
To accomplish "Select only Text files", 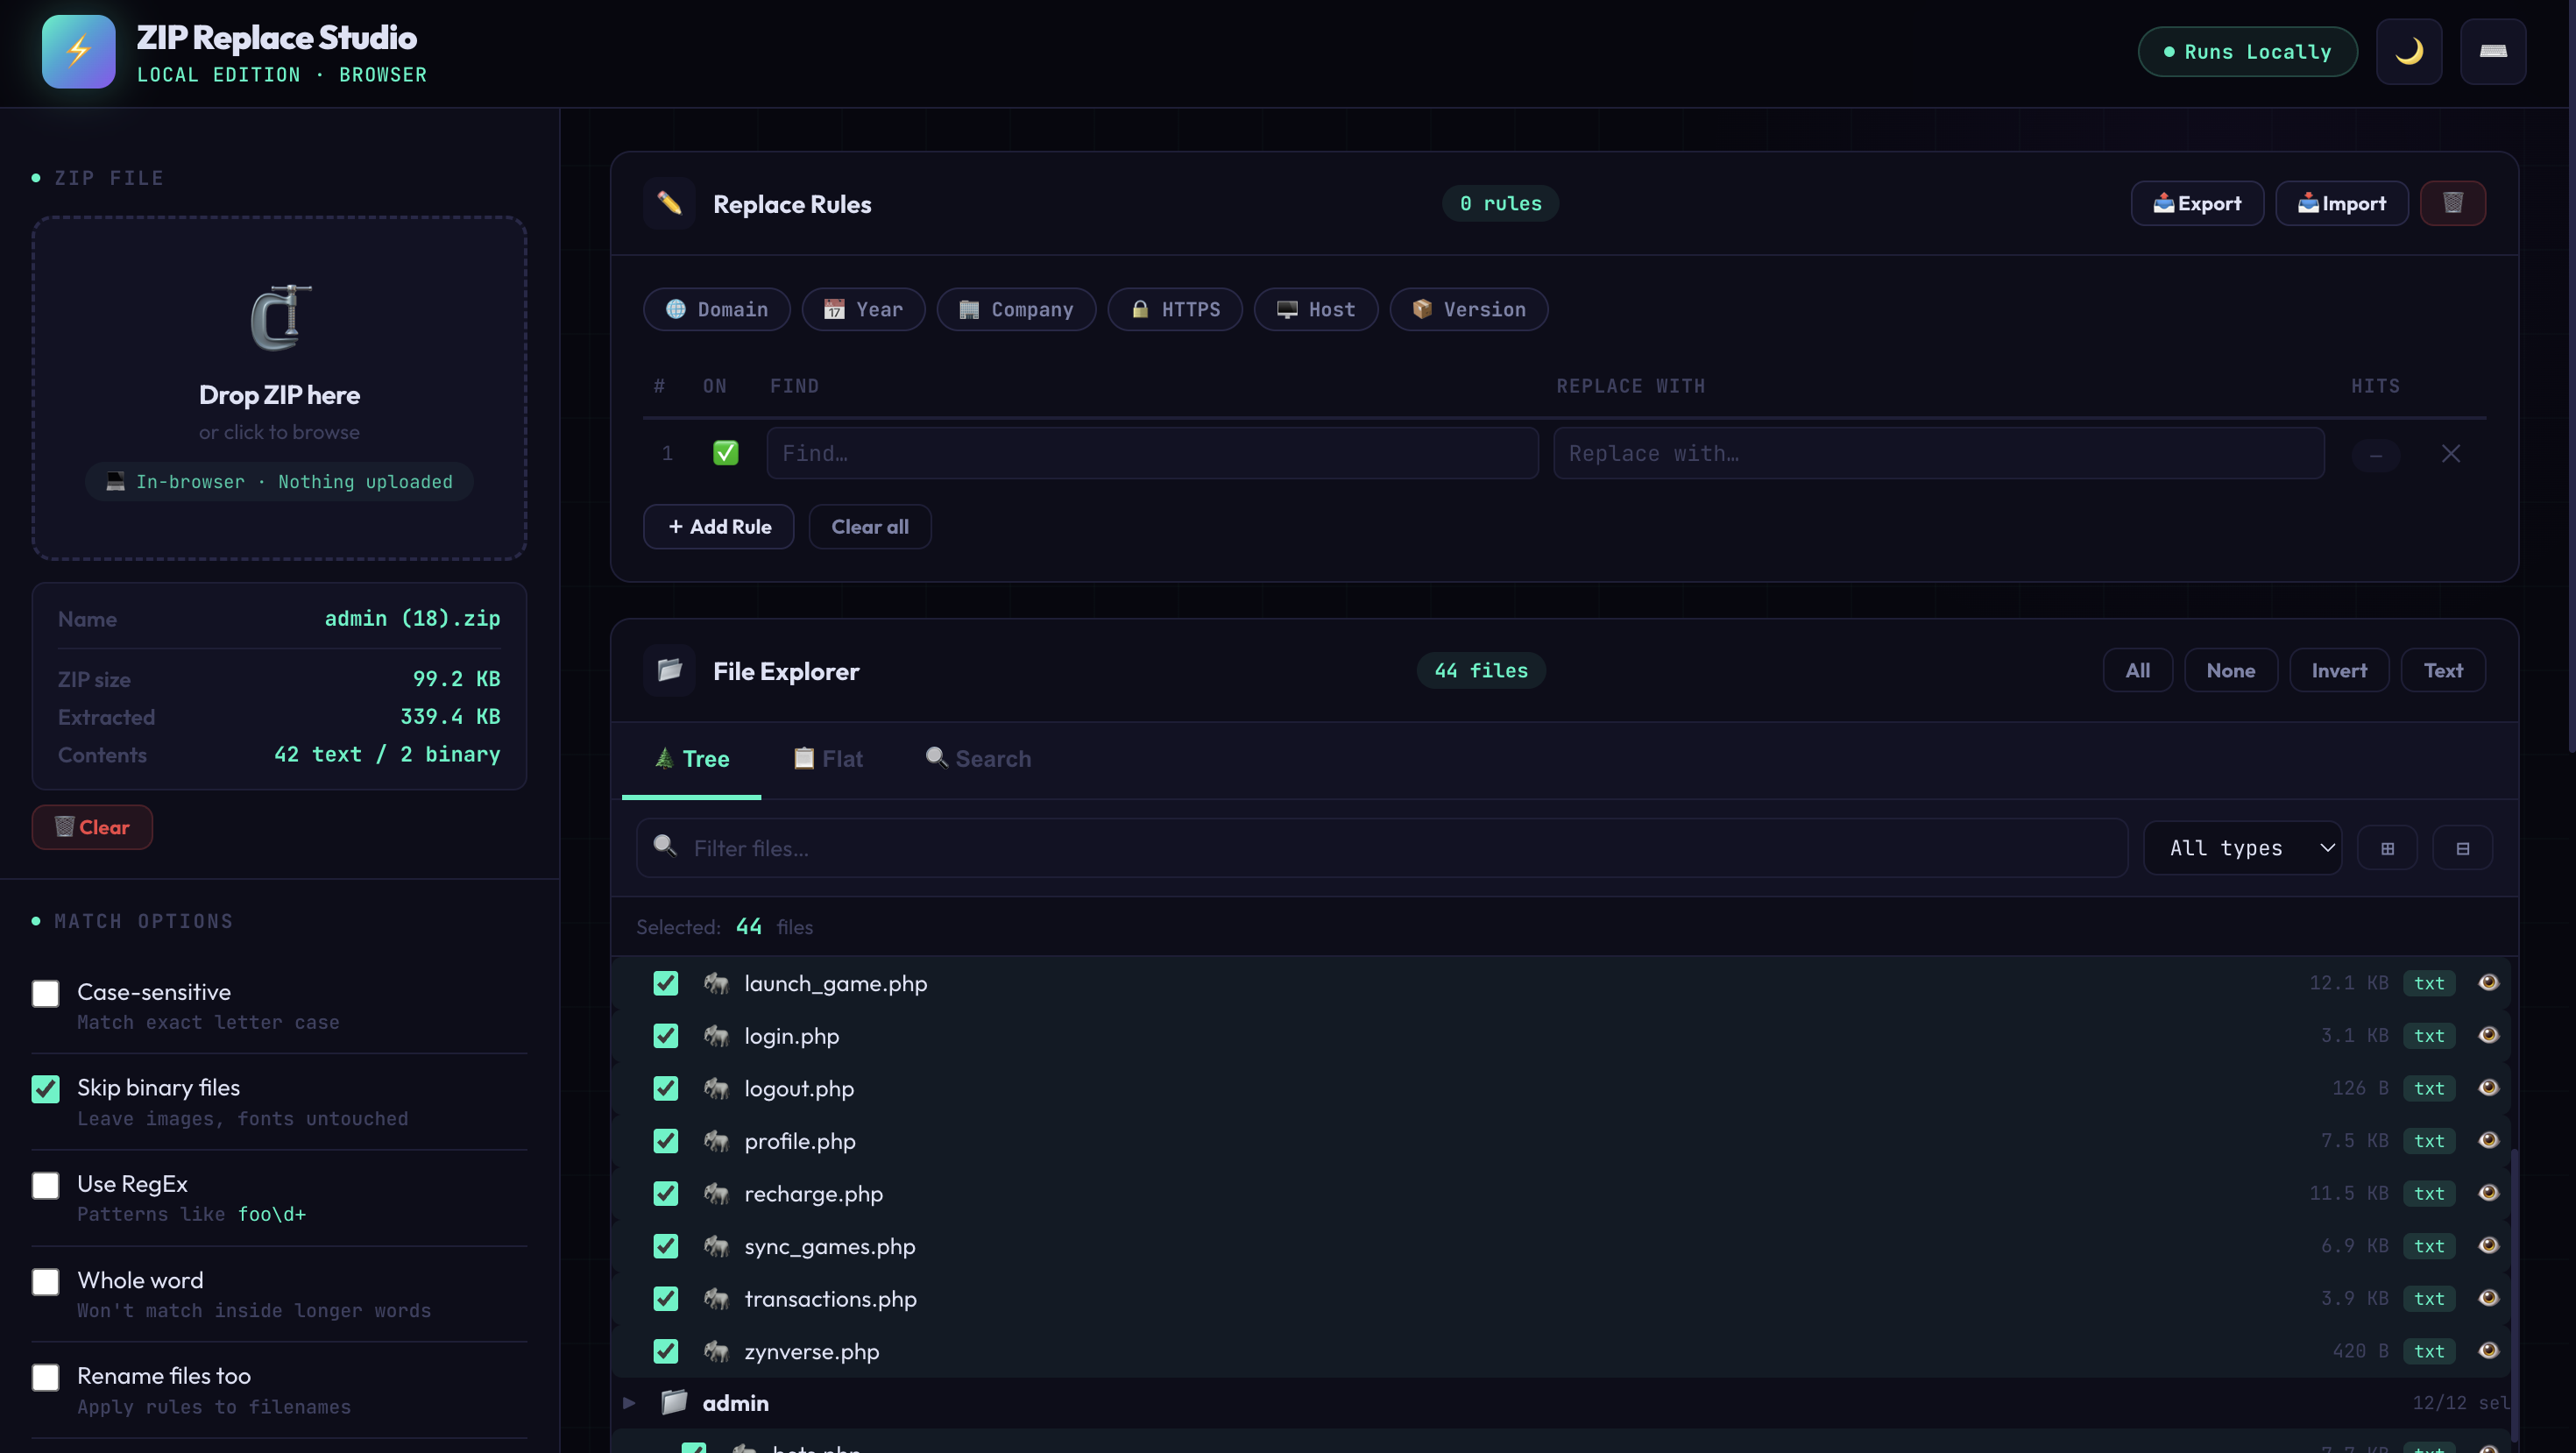I will [2442, 670].
